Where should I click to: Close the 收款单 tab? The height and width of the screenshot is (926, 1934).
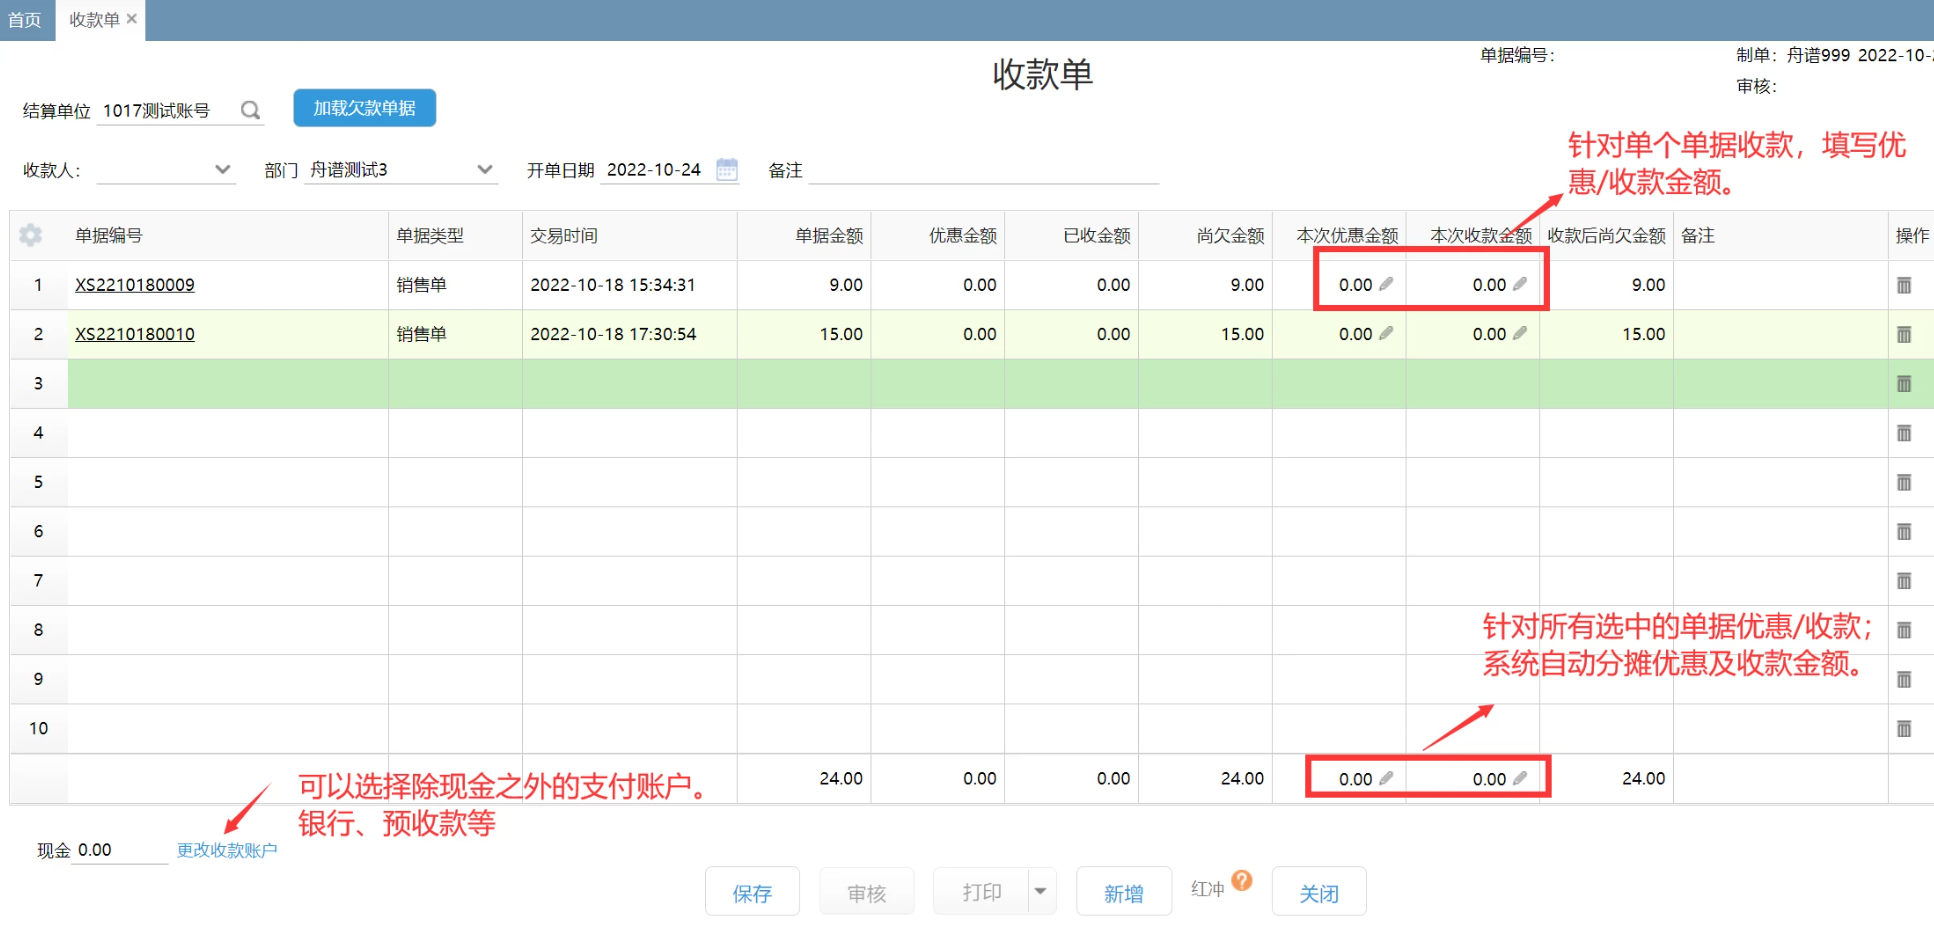click(x=132, y=19)
